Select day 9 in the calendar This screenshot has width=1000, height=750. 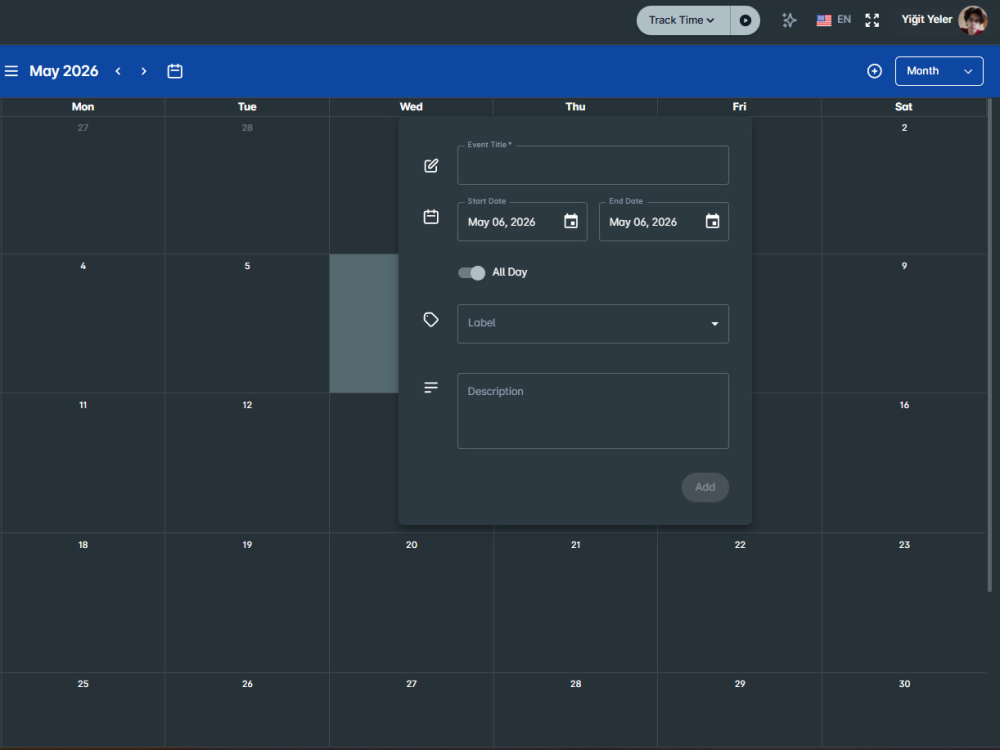pyautogui.click(x=904, y=266)
